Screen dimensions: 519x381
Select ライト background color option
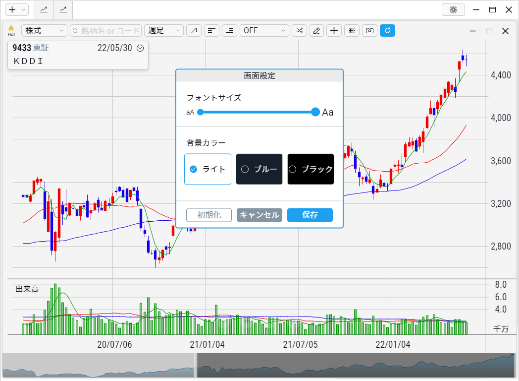click(208, 169)
